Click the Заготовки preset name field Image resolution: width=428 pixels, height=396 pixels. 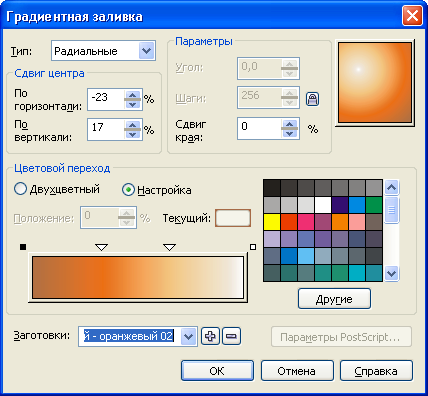(x=130, y=336)
